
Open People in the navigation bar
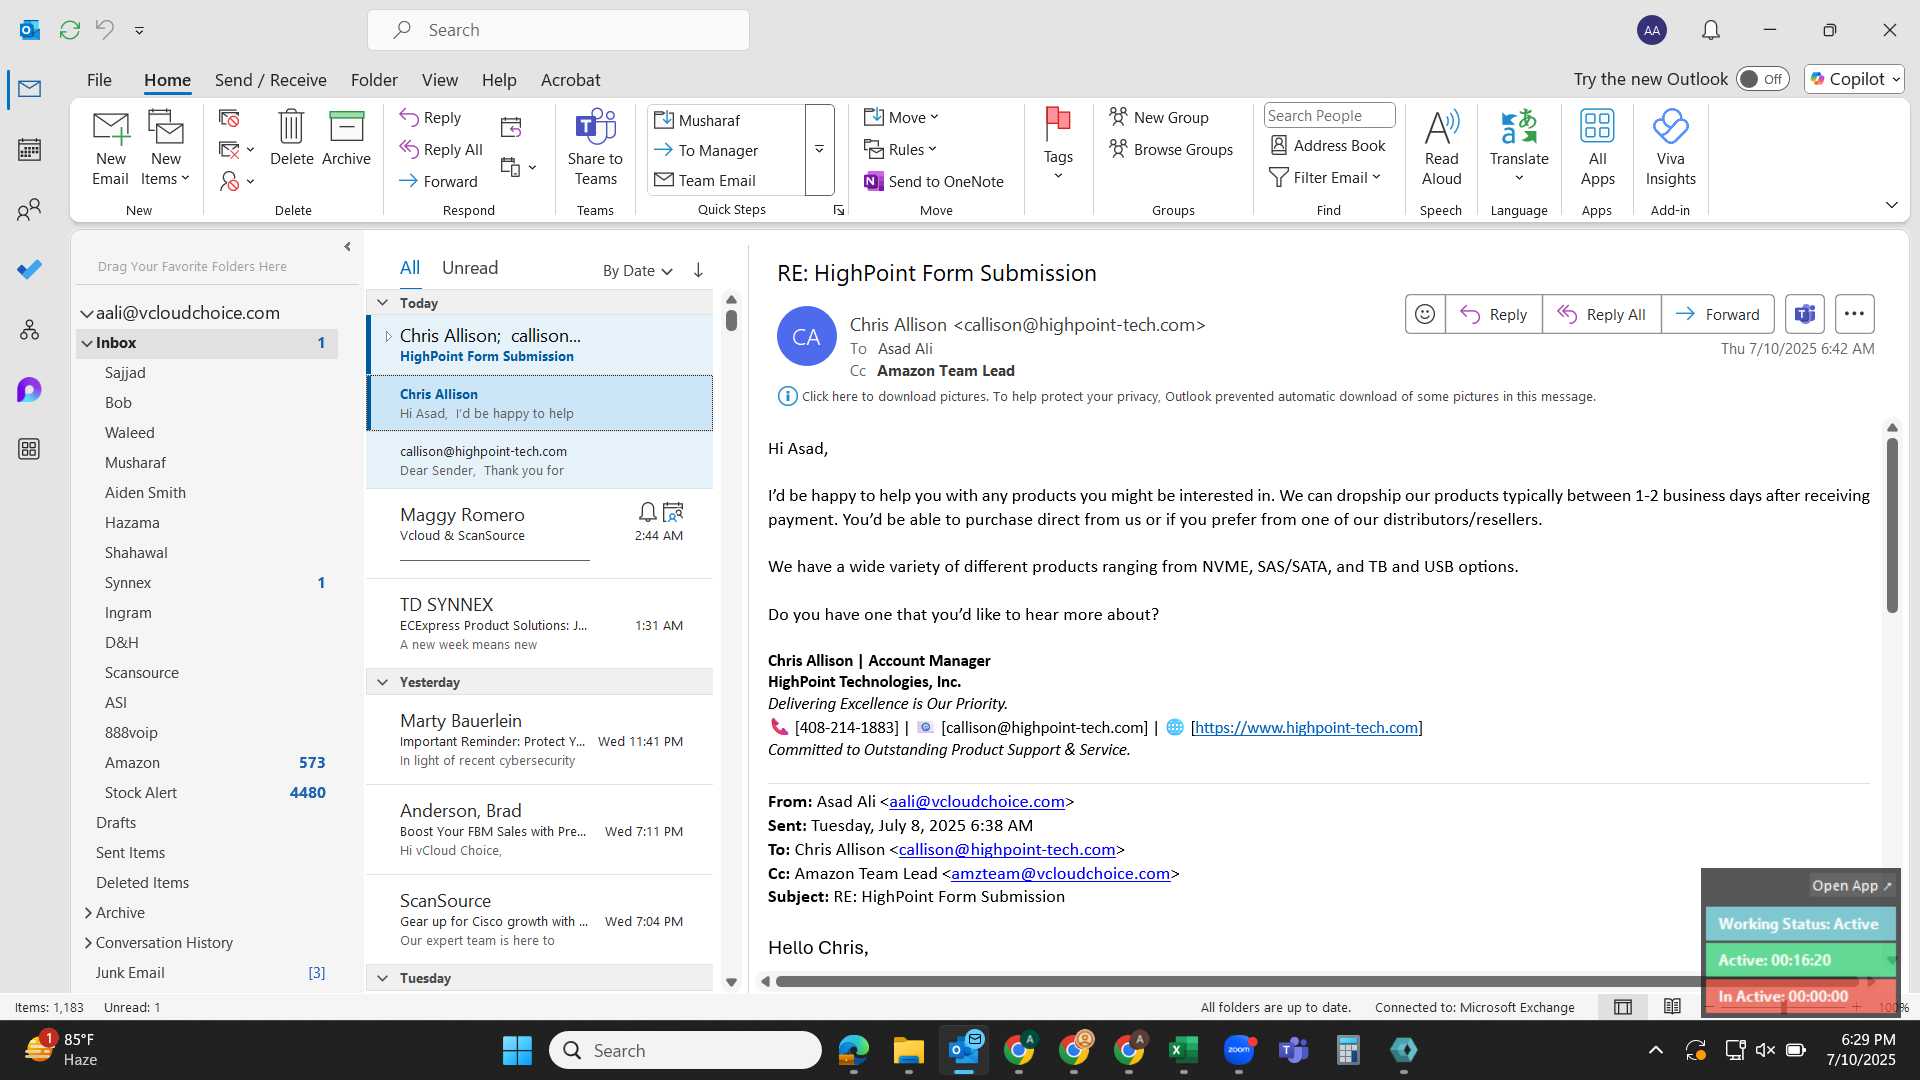pos(29,209)
